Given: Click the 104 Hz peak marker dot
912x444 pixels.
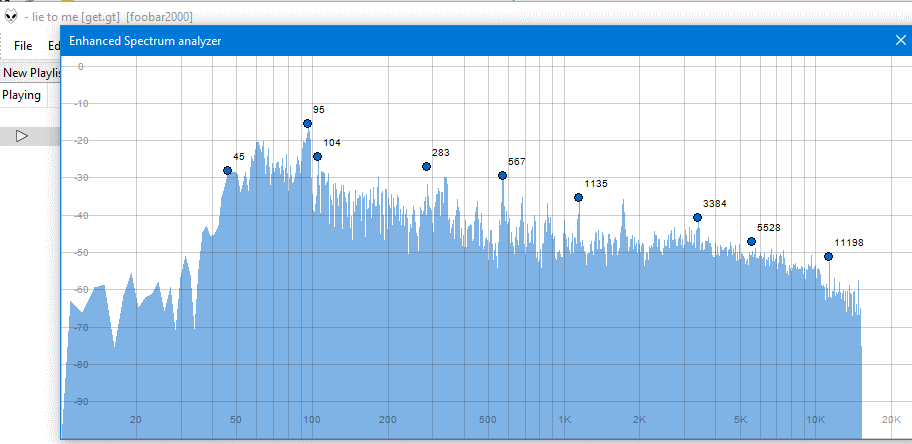Looking at the screenshot, I should [318, 157].
